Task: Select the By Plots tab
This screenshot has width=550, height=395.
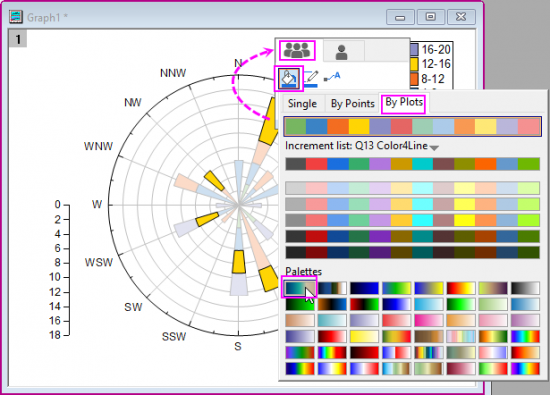Action: (404, 103)
